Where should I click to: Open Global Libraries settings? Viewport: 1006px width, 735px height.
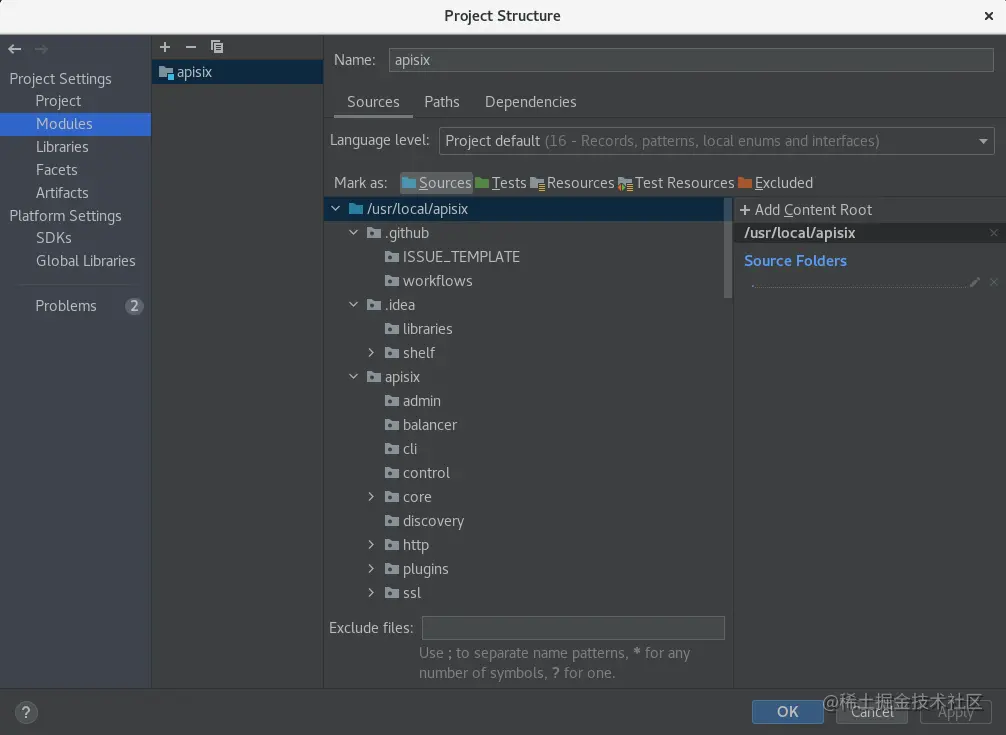[85, 261]
